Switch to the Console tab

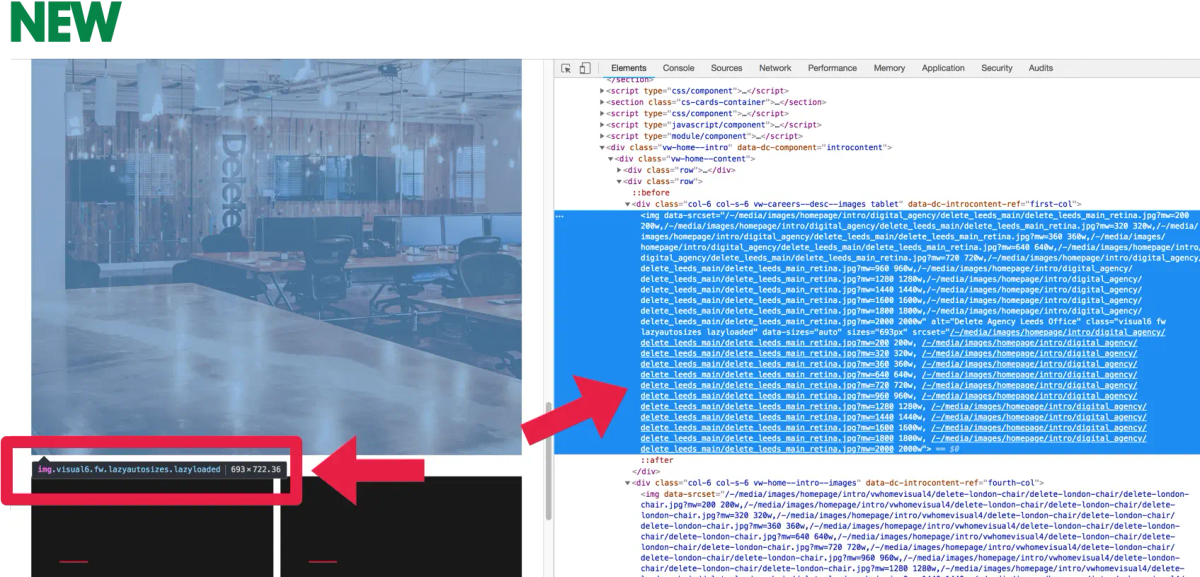679,68
